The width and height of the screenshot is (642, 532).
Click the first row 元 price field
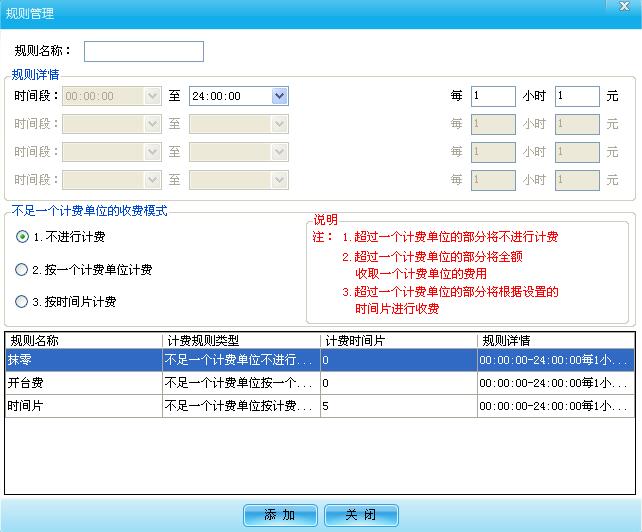pos(577,96)
